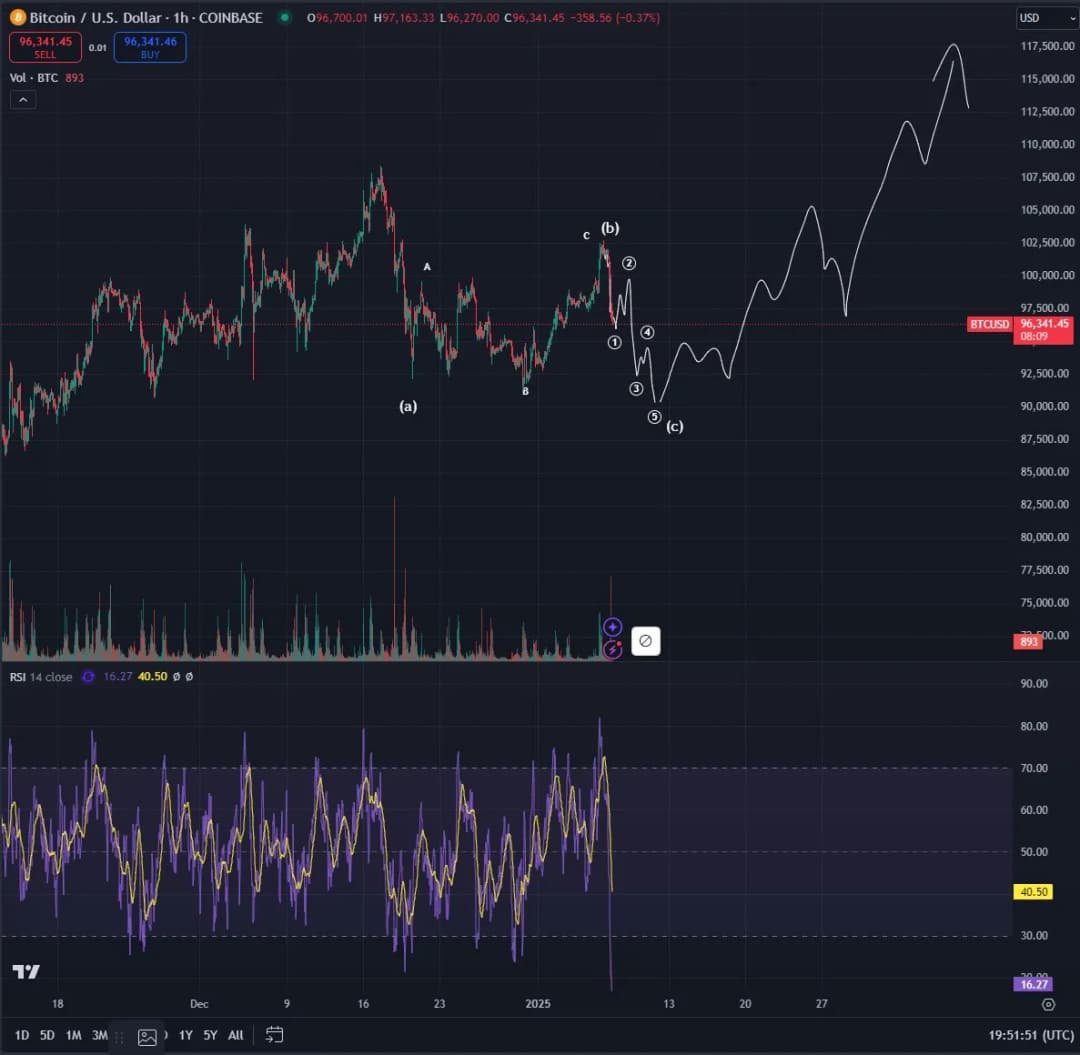1080x1055 pixels.
Task: Open the USD currency dropdown
Action: click(x=1043, y=18)
